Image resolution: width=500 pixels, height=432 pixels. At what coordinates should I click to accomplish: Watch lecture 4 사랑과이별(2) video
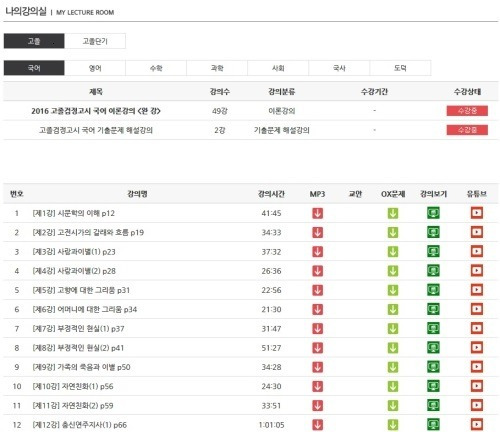tap(433, 271)
